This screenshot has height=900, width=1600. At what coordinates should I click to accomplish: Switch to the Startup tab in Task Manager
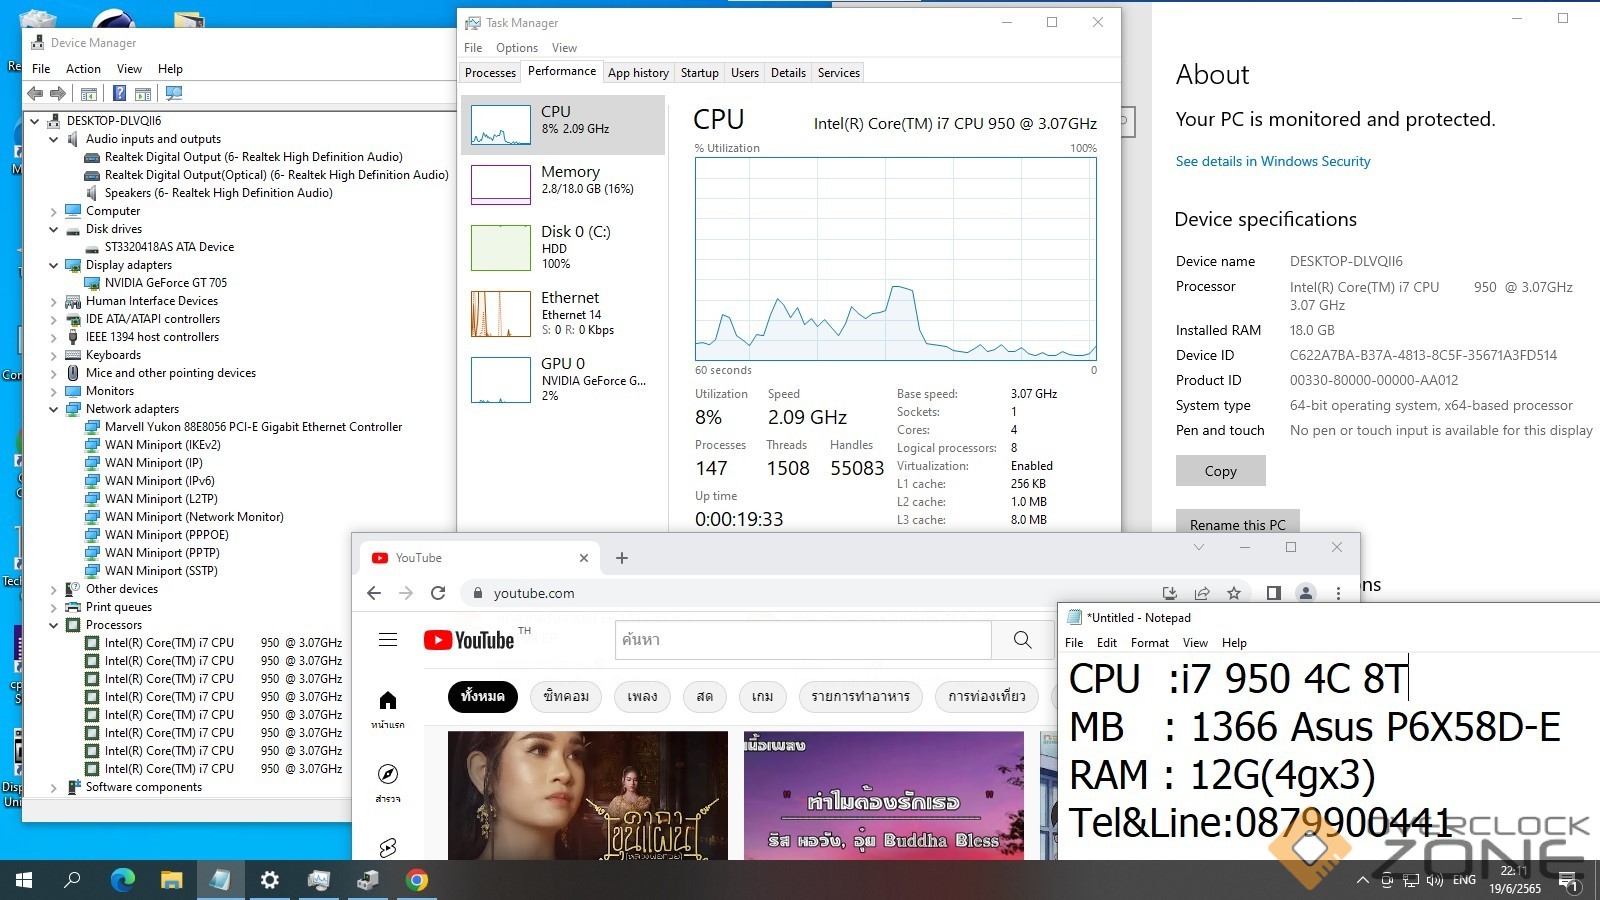[699, 73]
